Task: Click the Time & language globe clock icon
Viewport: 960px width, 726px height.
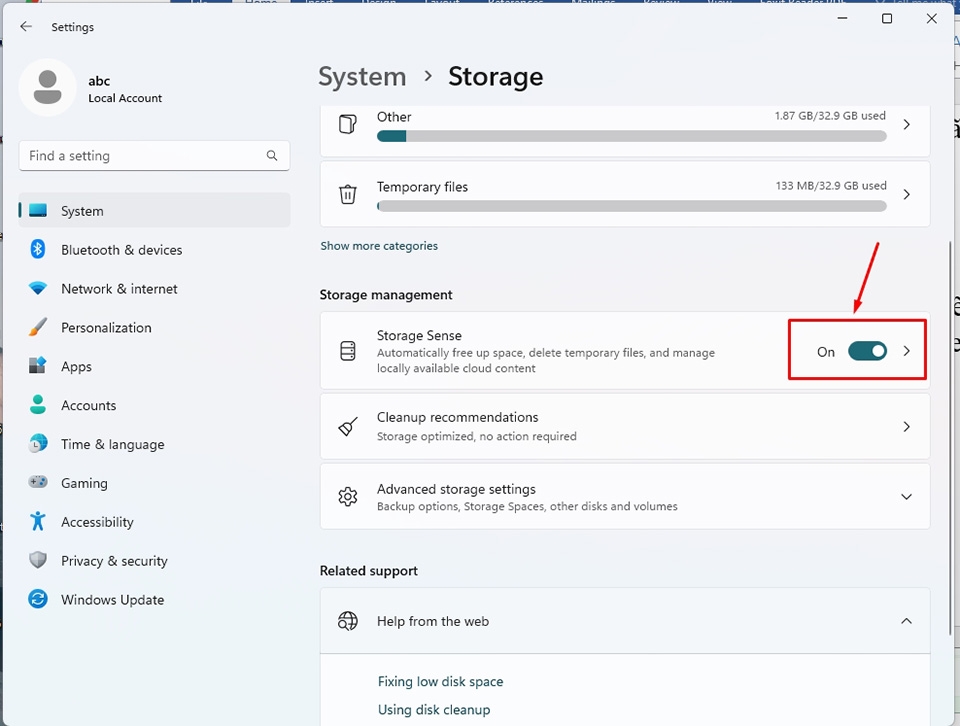Action: [x=38, y=444]
